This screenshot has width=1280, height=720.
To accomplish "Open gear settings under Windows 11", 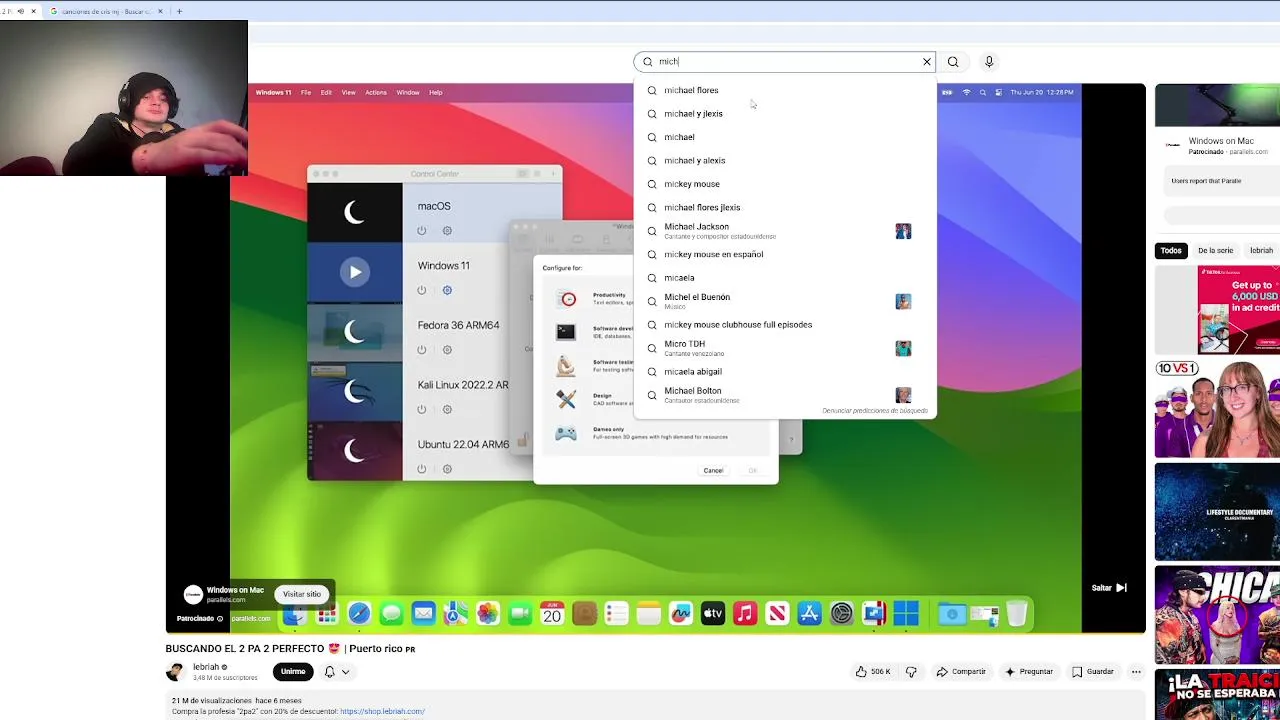I will click(x=447, y=291).
